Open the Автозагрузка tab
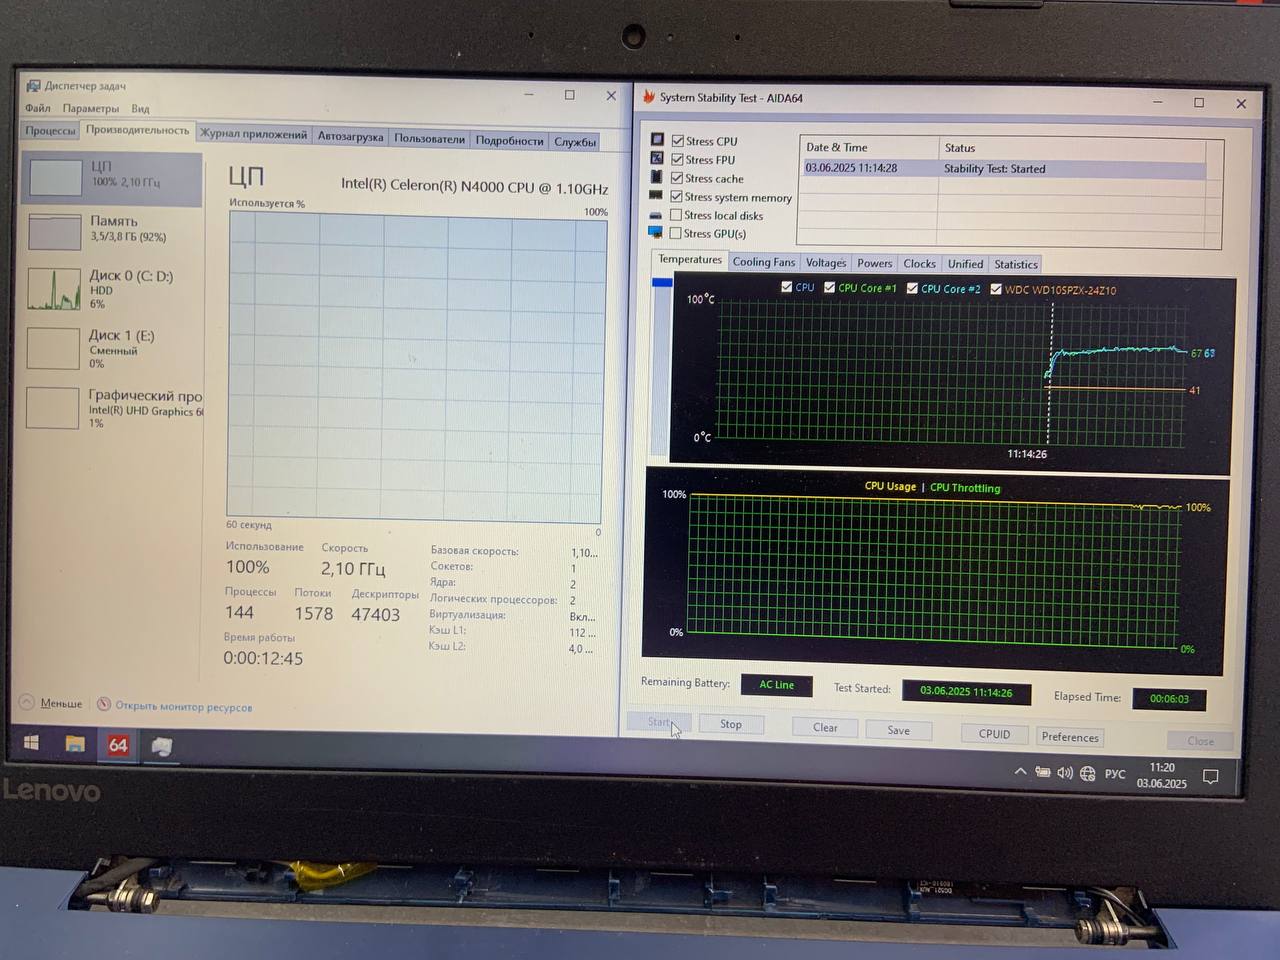 350,137
